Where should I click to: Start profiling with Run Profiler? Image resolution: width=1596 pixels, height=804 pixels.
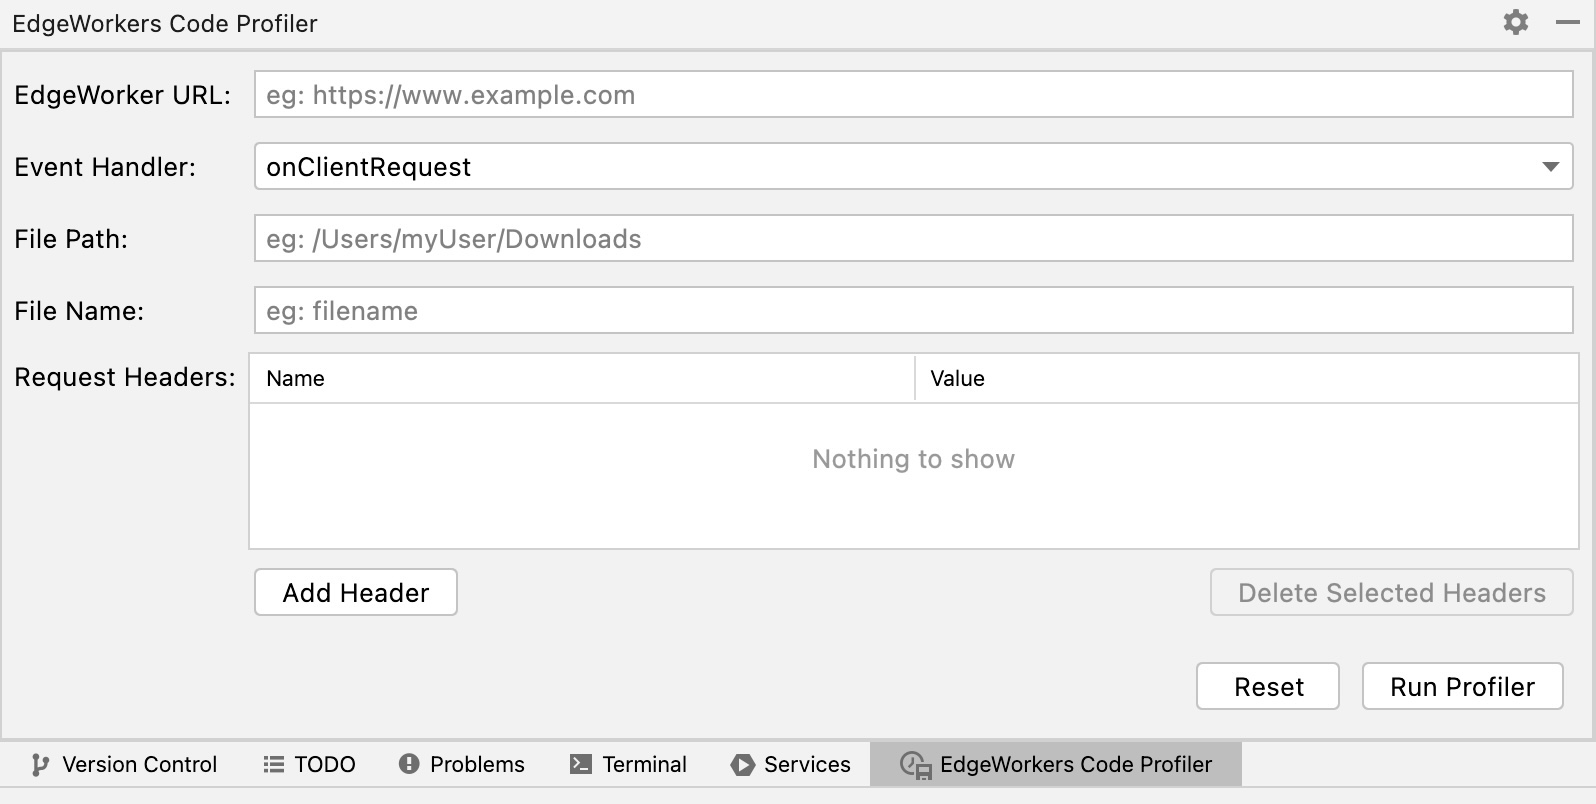coord(1461,687)
